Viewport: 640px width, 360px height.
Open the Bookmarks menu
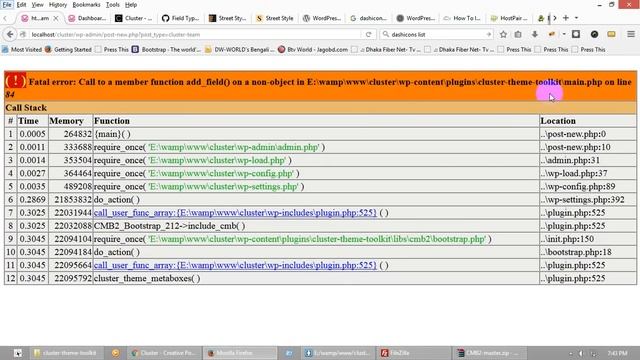86,5
